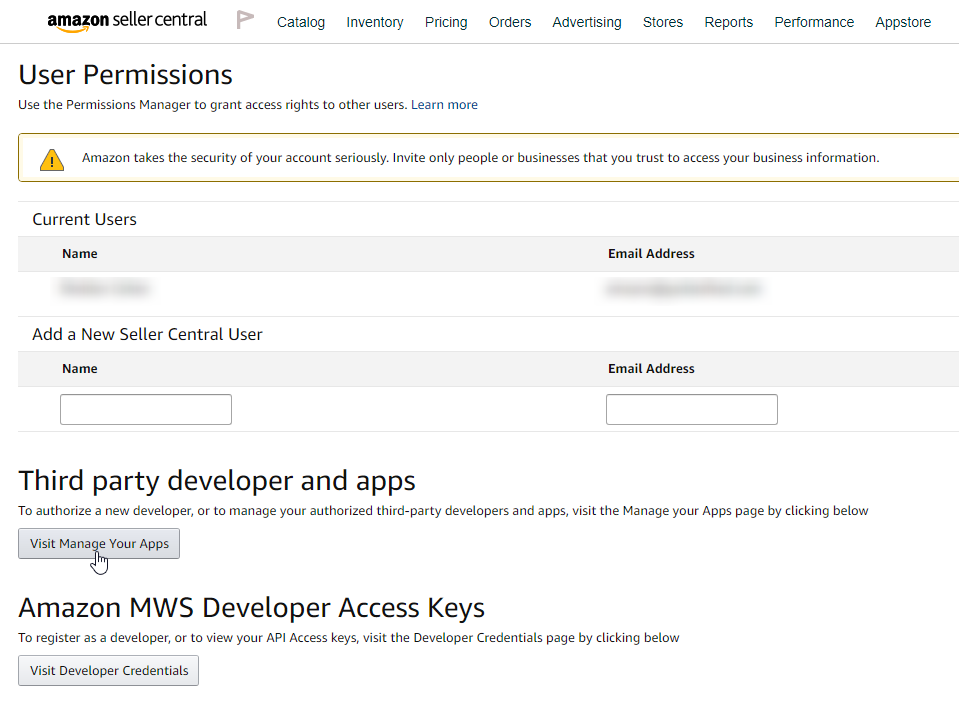Go to the Pricing menu

coord(446,22)
